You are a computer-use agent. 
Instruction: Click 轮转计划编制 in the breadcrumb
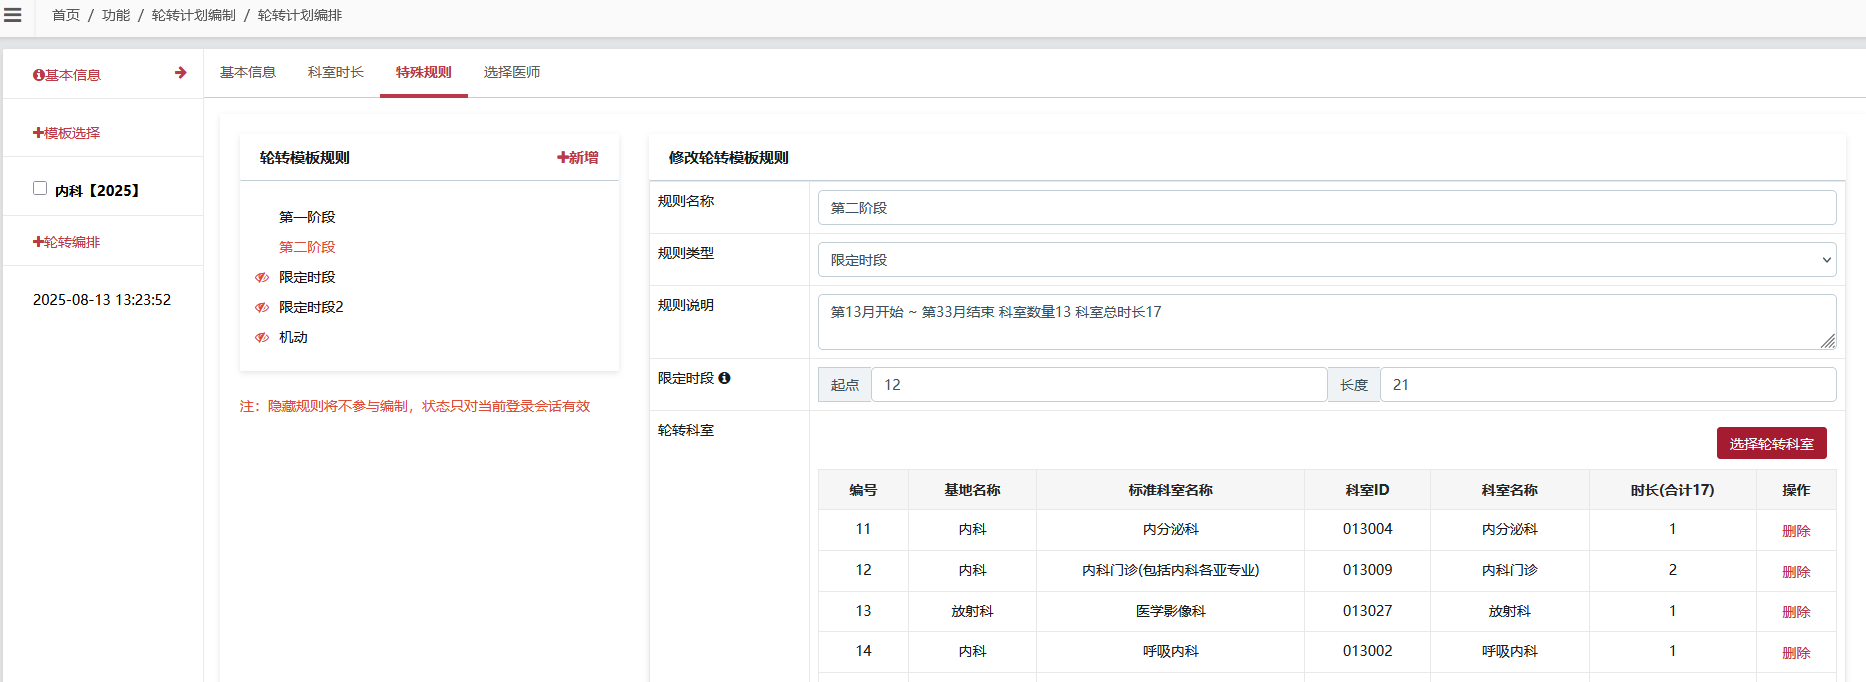(194, 15)
